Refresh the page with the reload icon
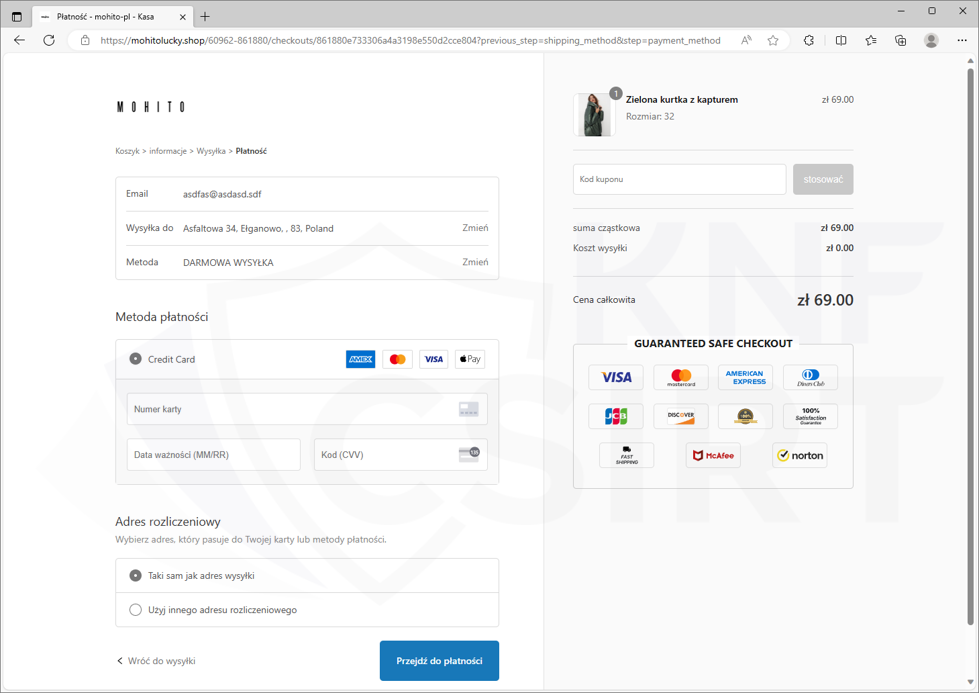The height and width of the screenshot is (693, 979). pyautogui.click(x=49, y=41)
